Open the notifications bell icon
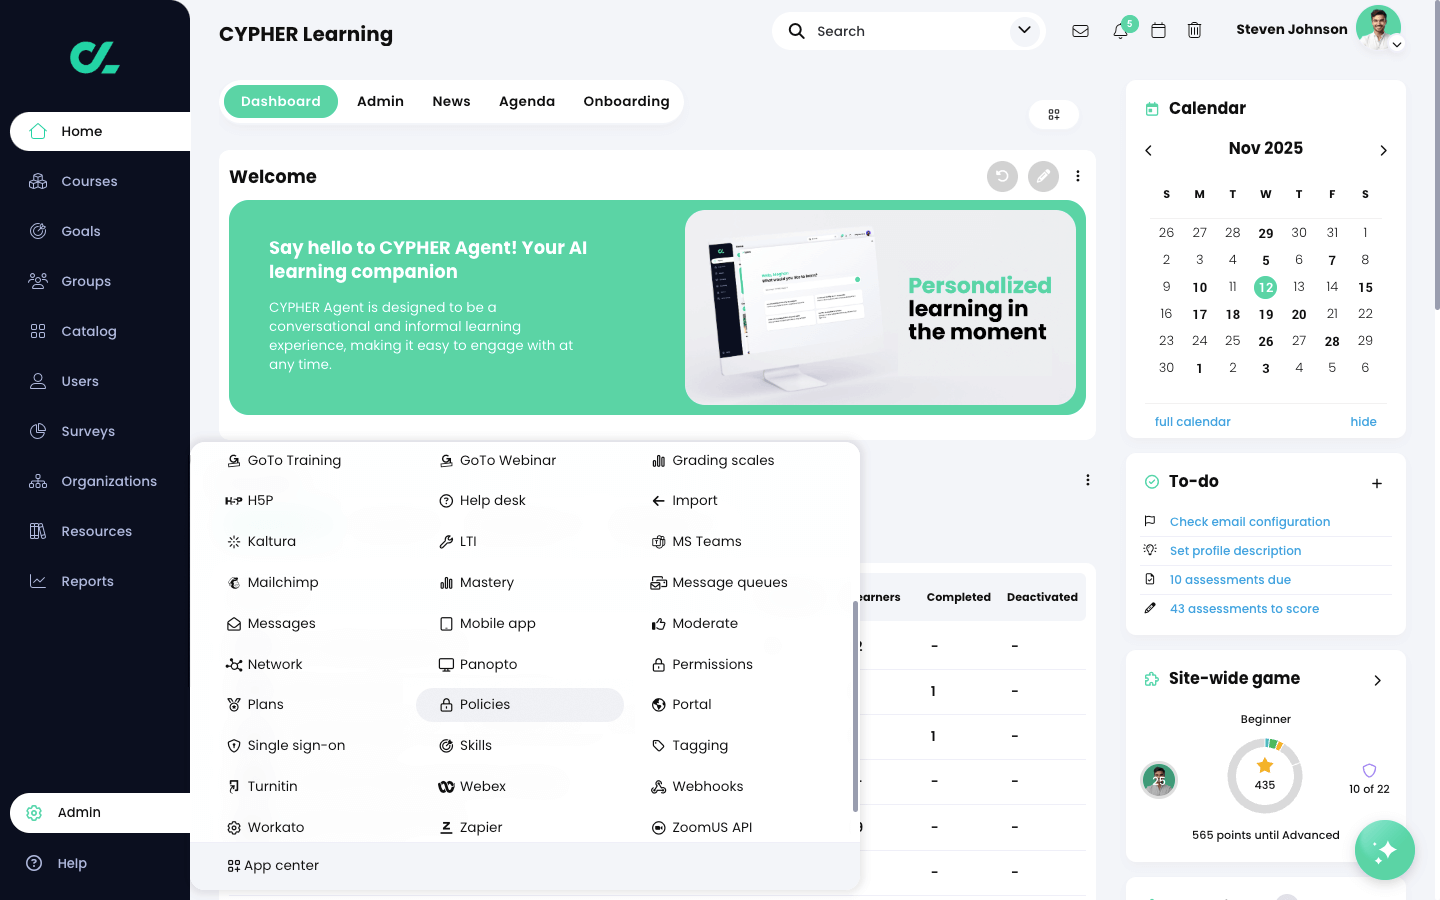1440x900 pixels. (1121, 31)
